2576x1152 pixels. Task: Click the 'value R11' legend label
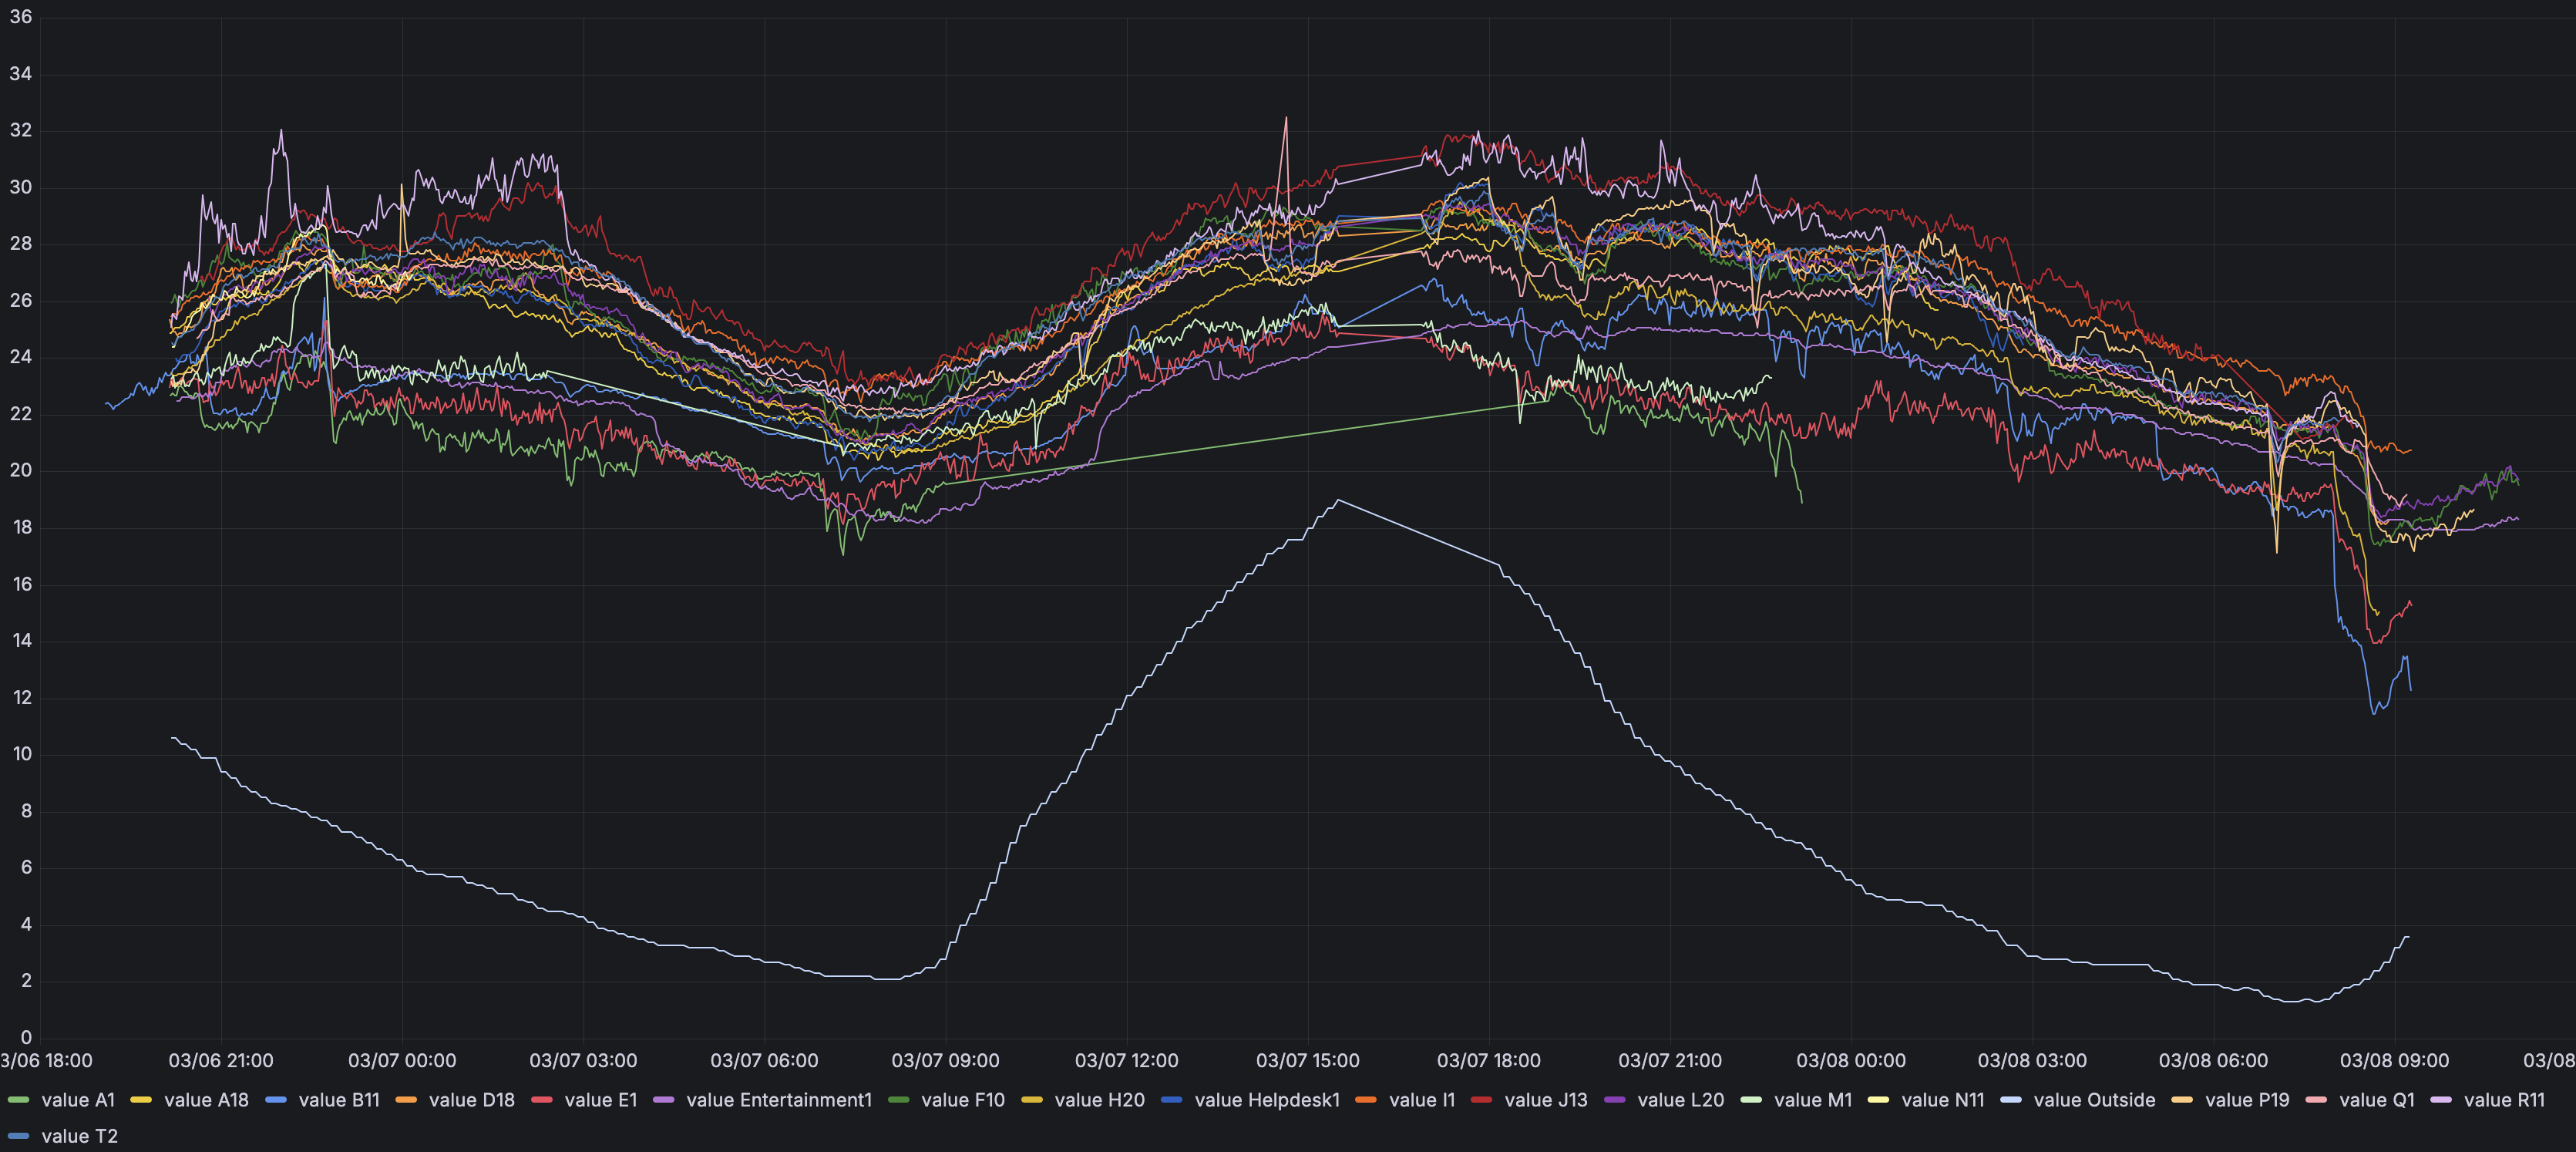click(2504, 1100)
